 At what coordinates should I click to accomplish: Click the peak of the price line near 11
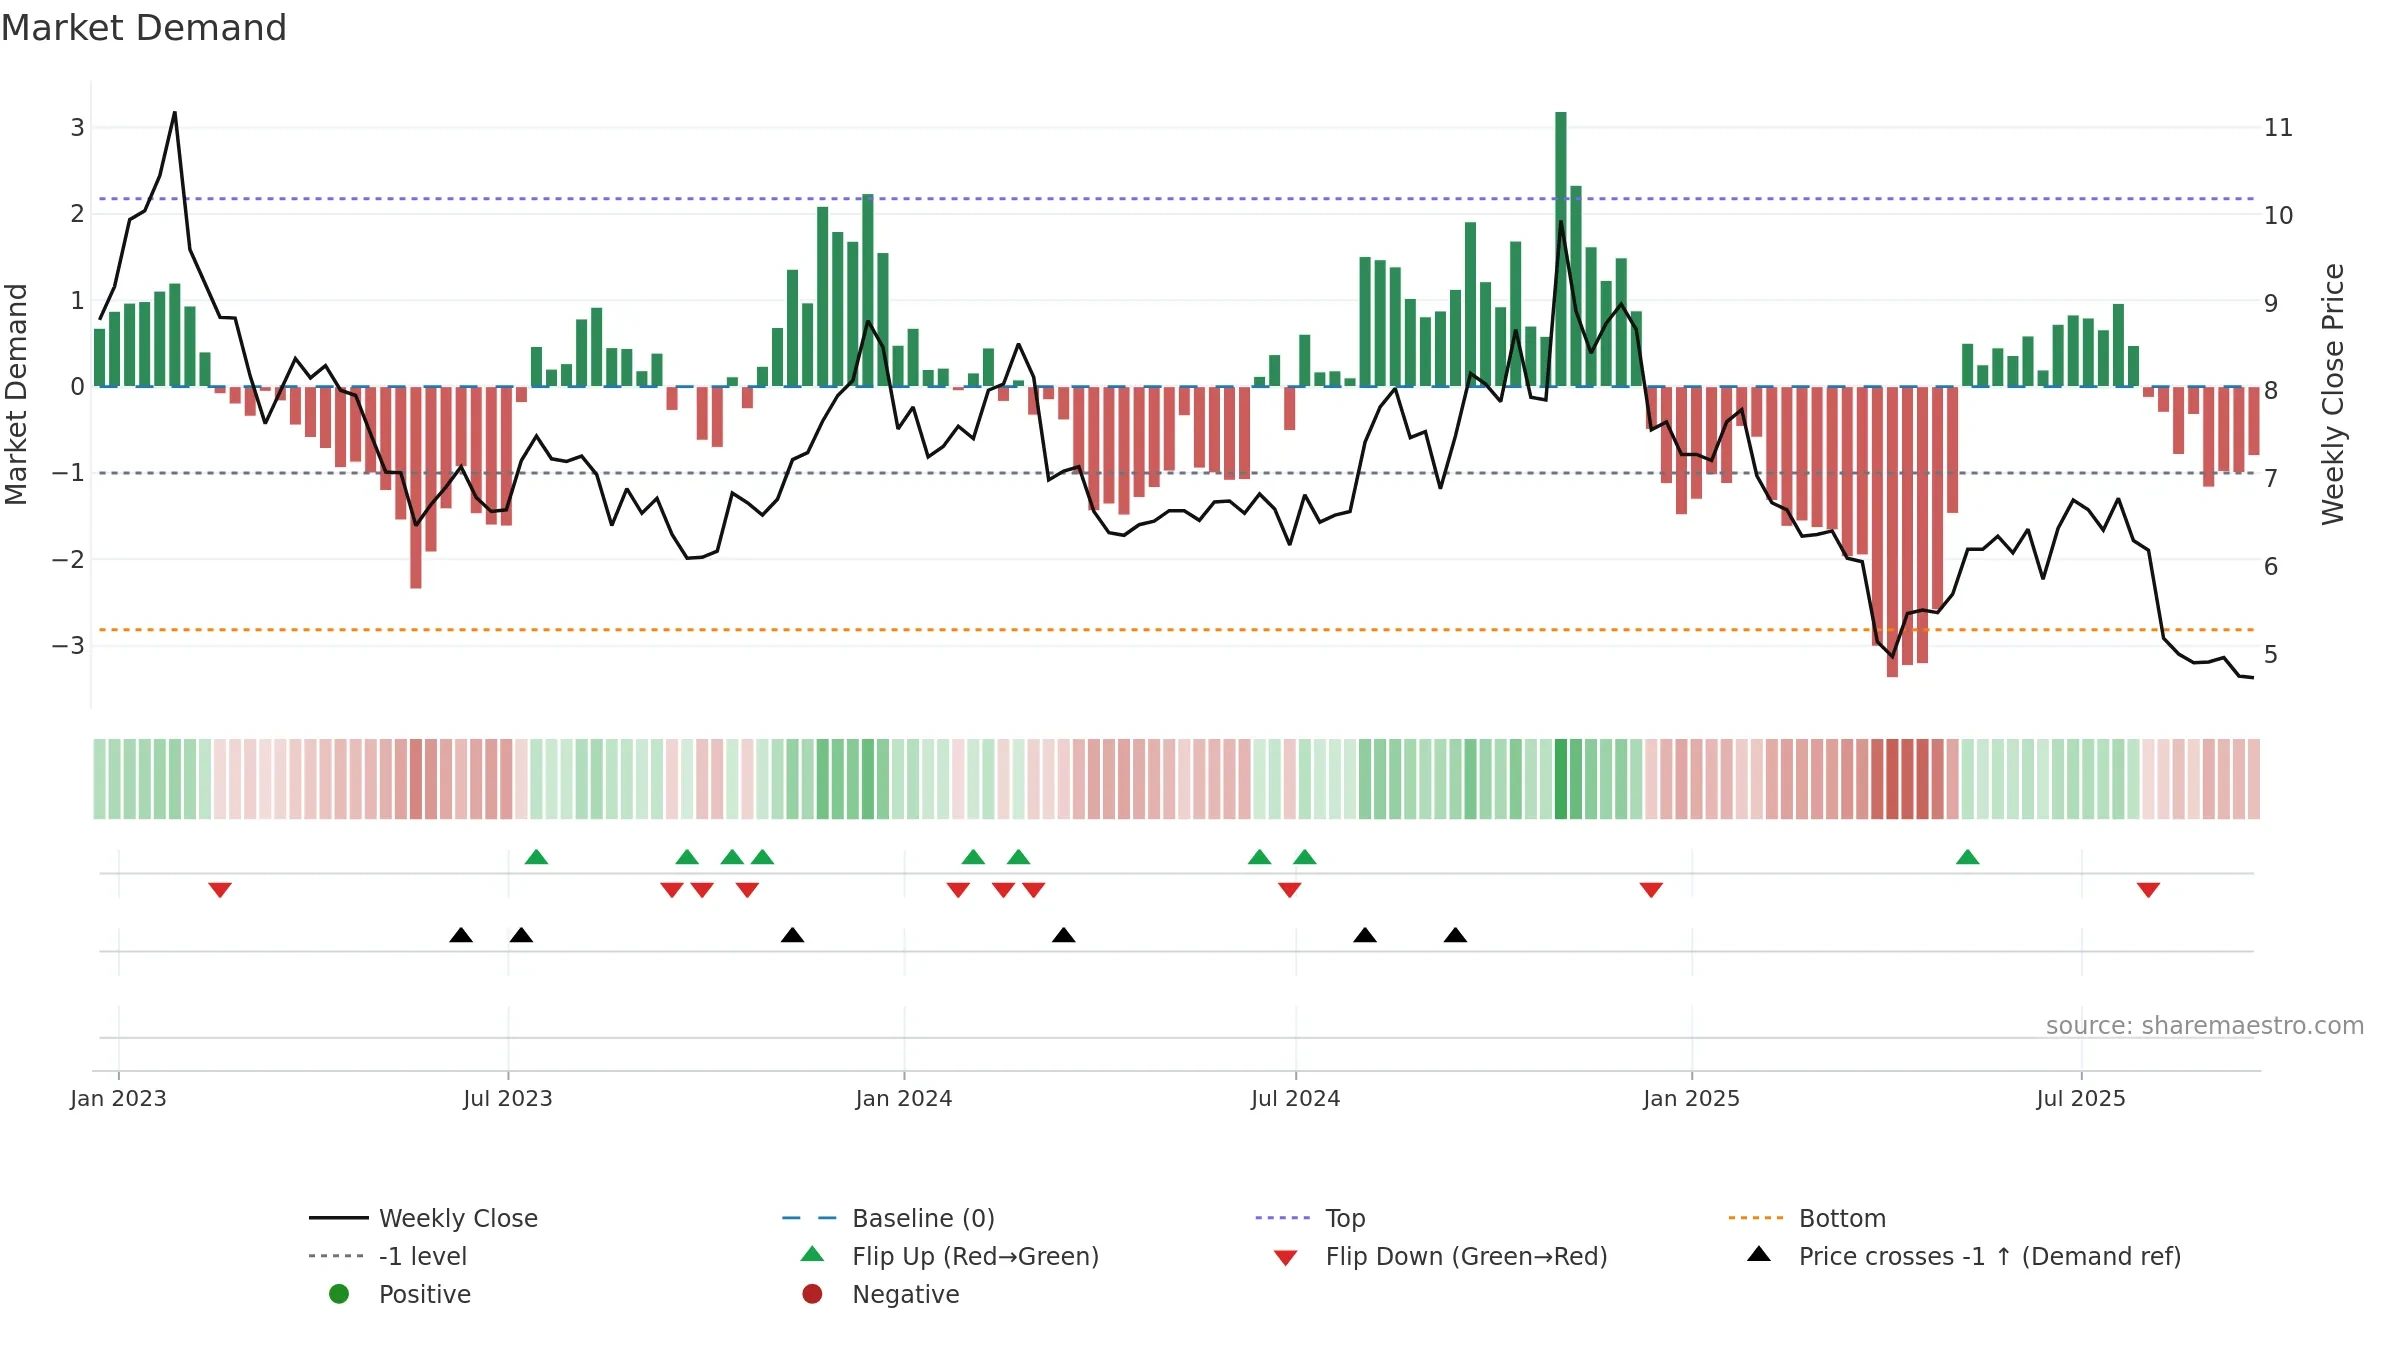(x=175, y=113)
